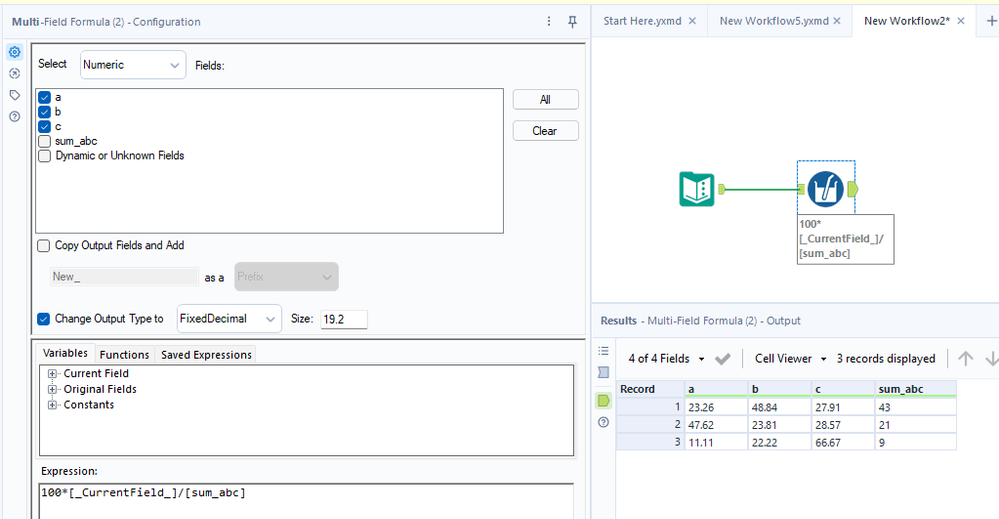Check Dynamic or Unknown Fields checkbox
The width and height of the screenshot is (999, 519).
point(44,156)
